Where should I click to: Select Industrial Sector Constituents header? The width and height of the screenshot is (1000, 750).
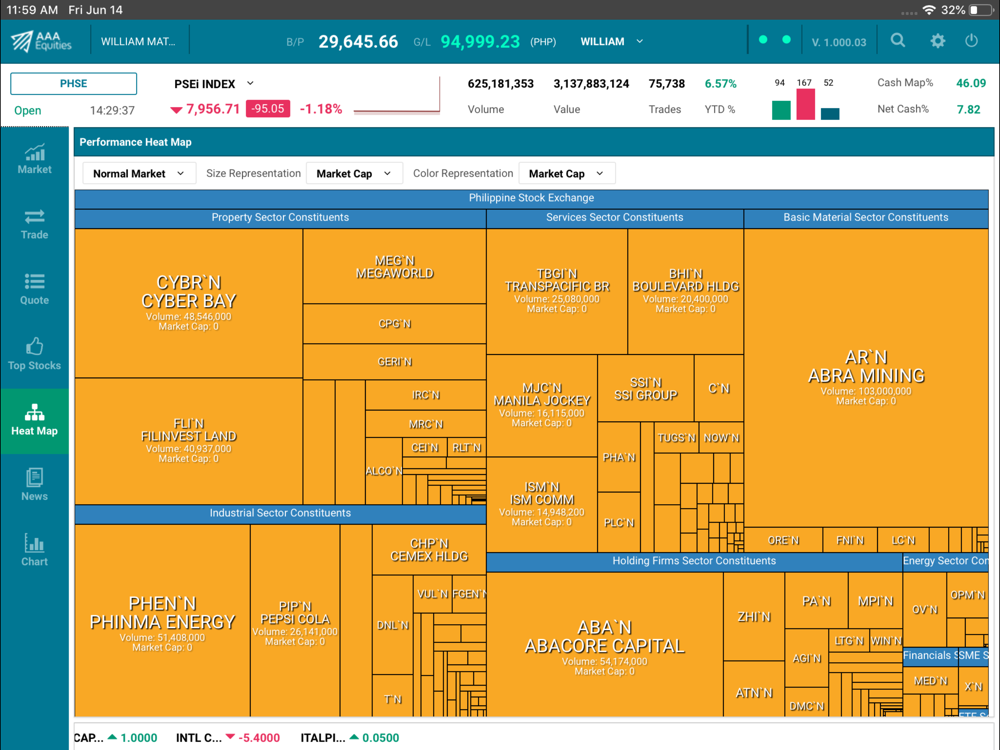click(280, 513)
